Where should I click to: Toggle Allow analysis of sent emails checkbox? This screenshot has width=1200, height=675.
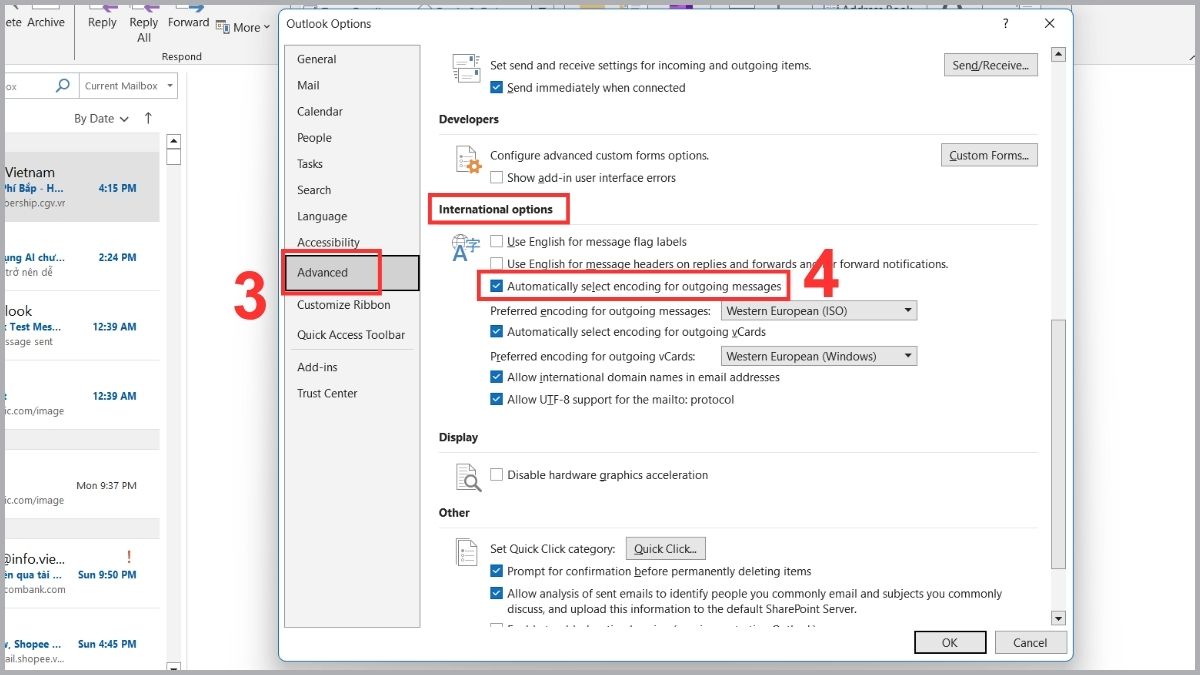[x=497, y=593]
